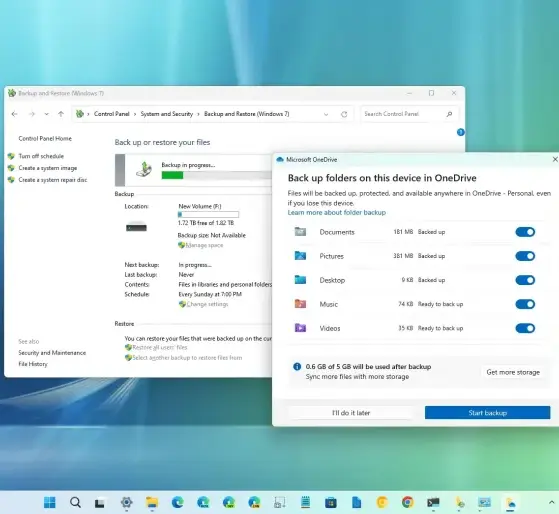
Task: Open the Windows Start menu
Action: [50, 502]
